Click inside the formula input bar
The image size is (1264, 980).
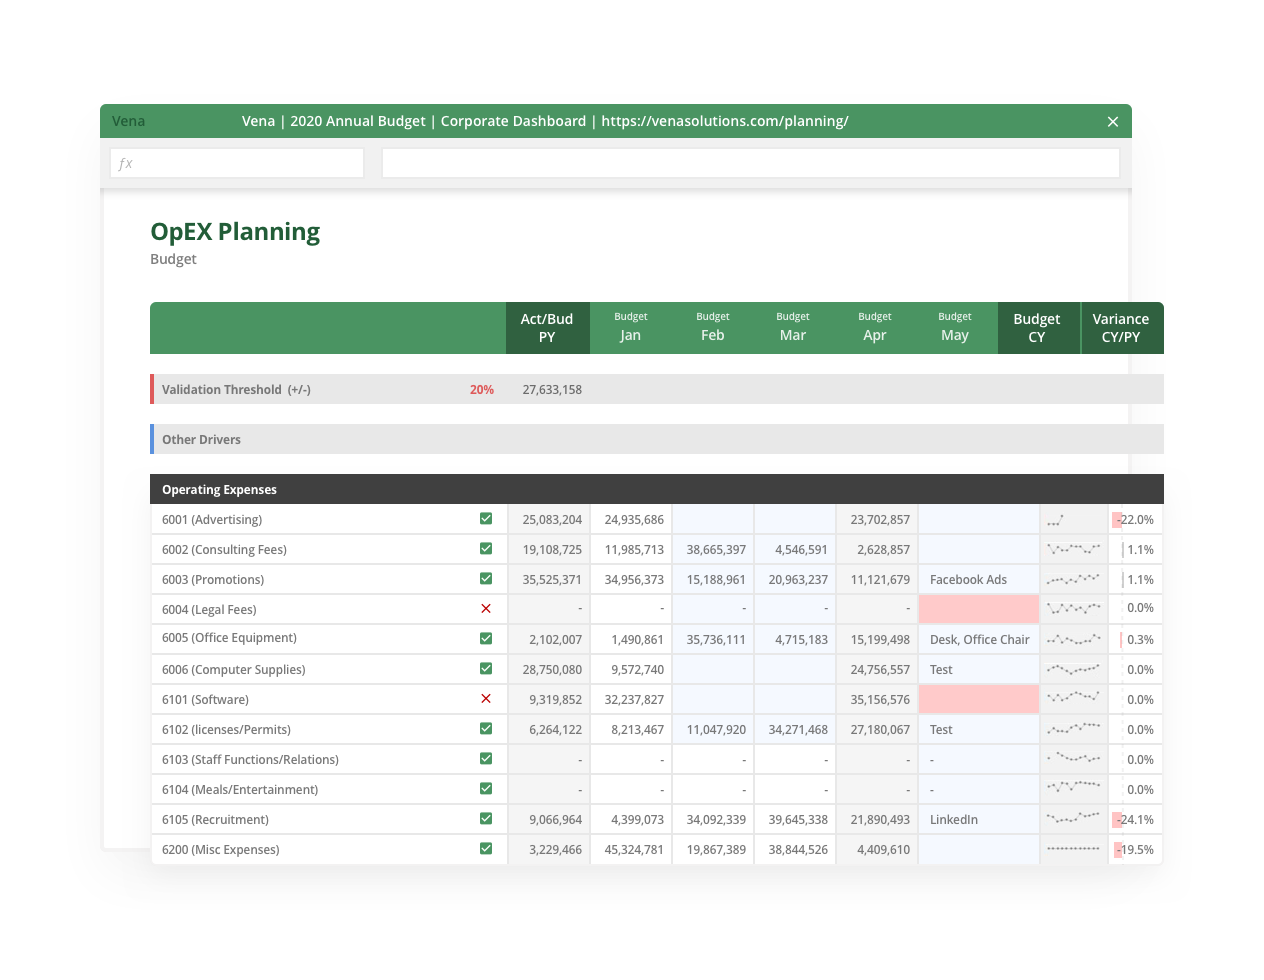[x=750, y=162]
